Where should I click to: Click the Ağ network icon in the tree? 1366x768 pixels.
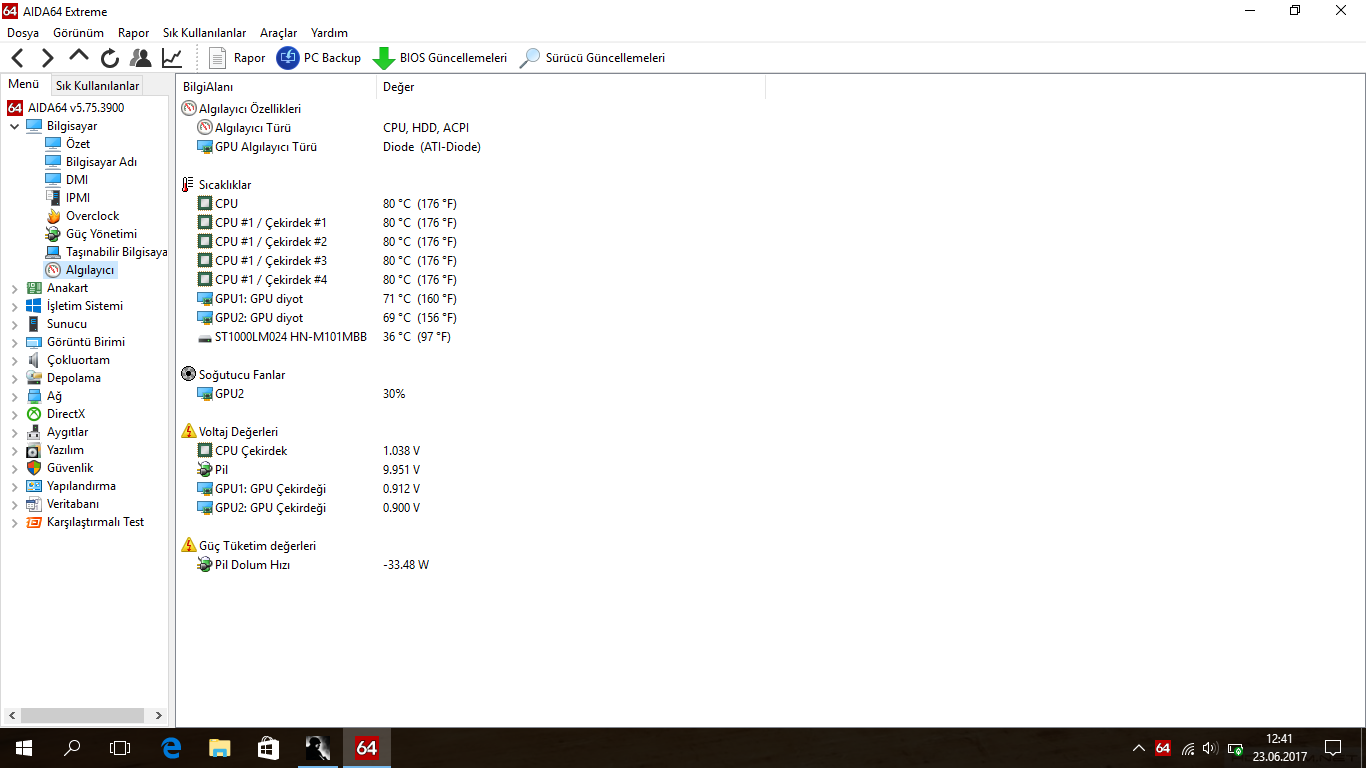34,397
